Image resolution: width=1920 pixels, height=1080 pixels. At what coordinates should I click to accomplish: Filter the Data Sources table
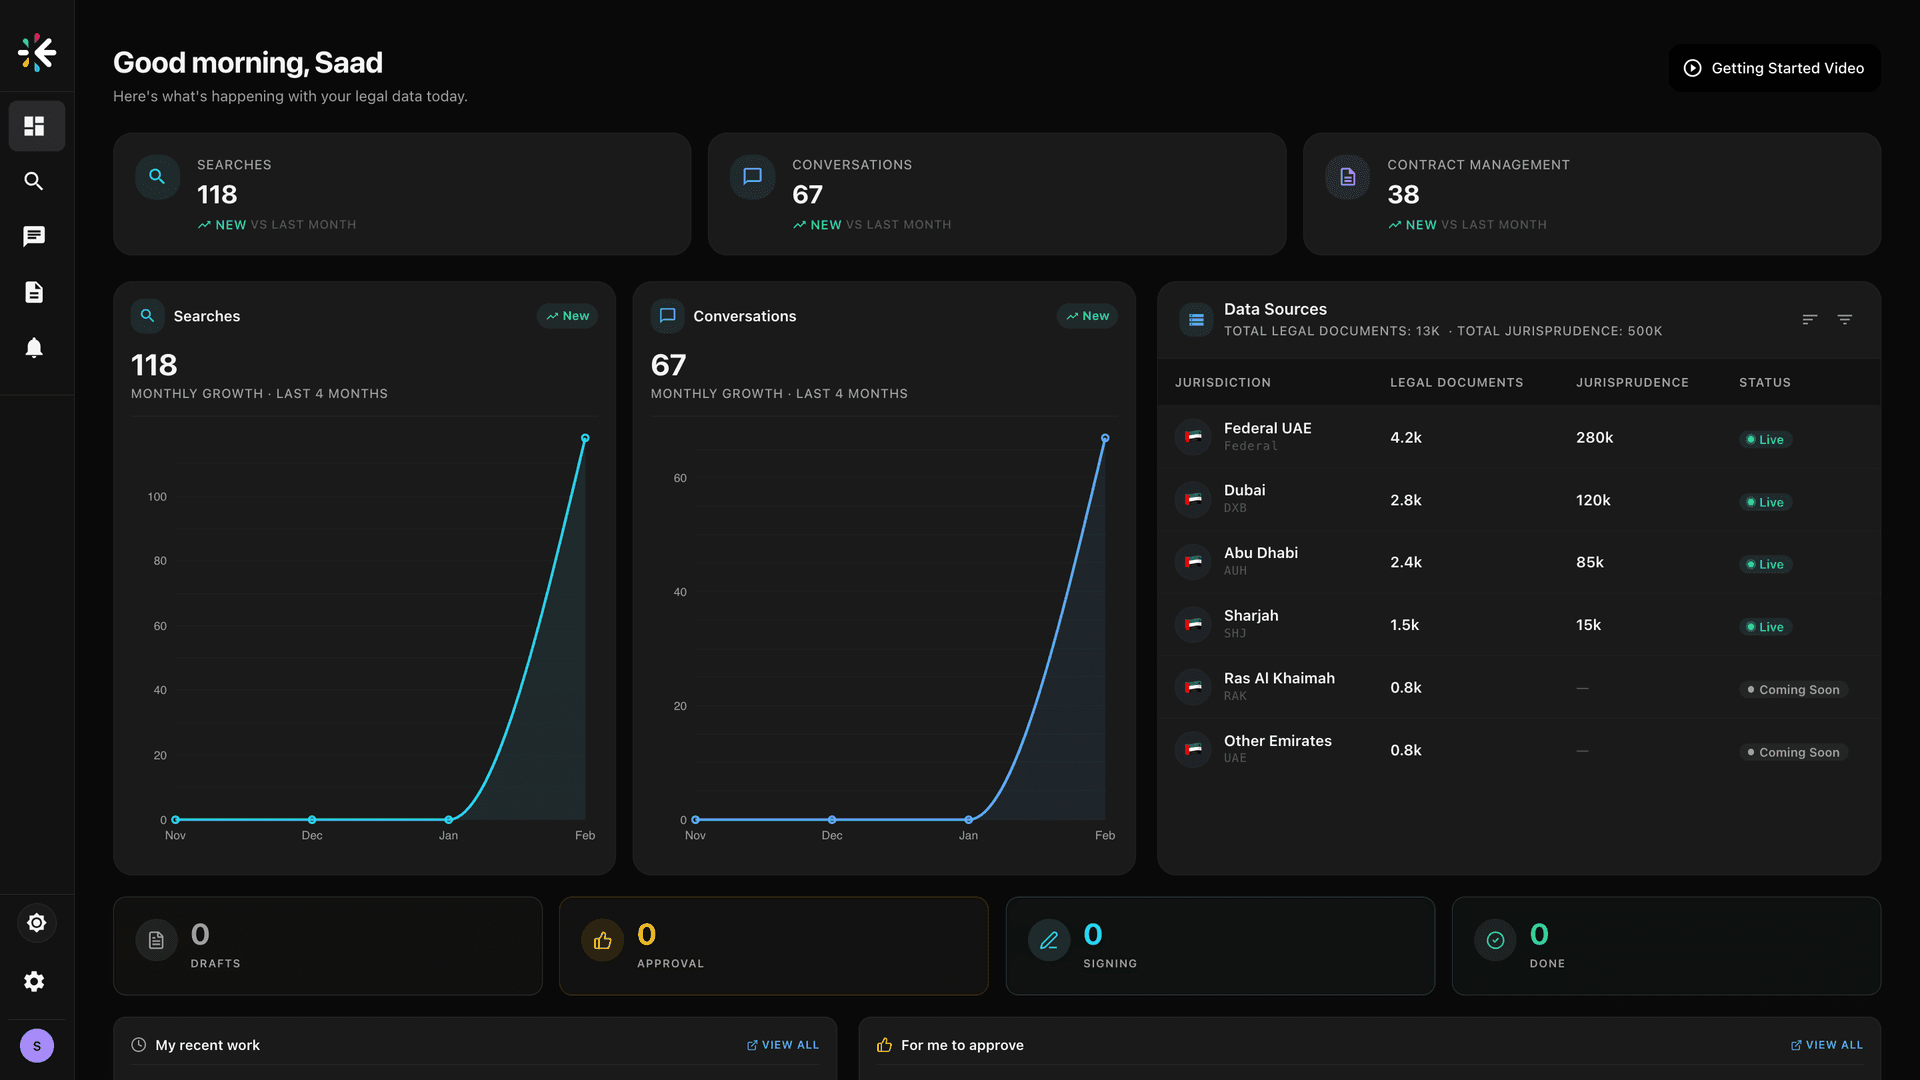(x=1845, y=319)
